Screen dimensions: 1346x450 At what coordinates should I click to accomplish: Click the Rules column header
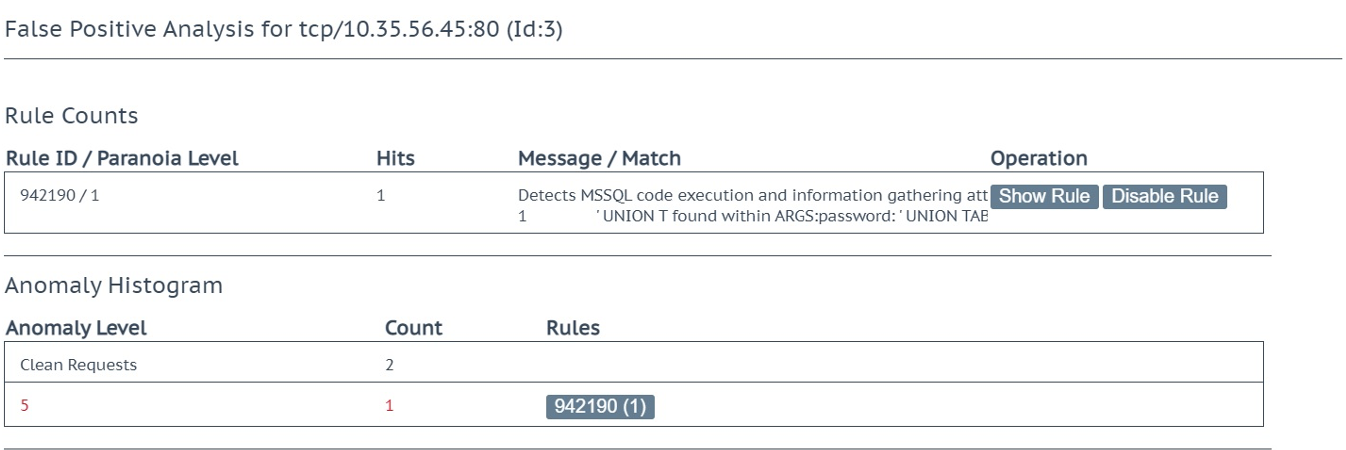[573, 328]
